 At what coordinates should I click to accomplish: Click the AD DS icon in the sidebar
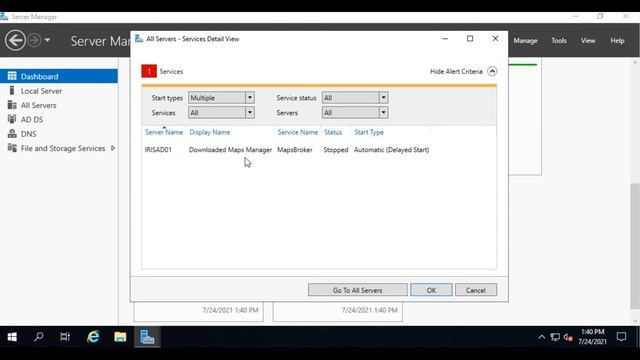(12, 119)
